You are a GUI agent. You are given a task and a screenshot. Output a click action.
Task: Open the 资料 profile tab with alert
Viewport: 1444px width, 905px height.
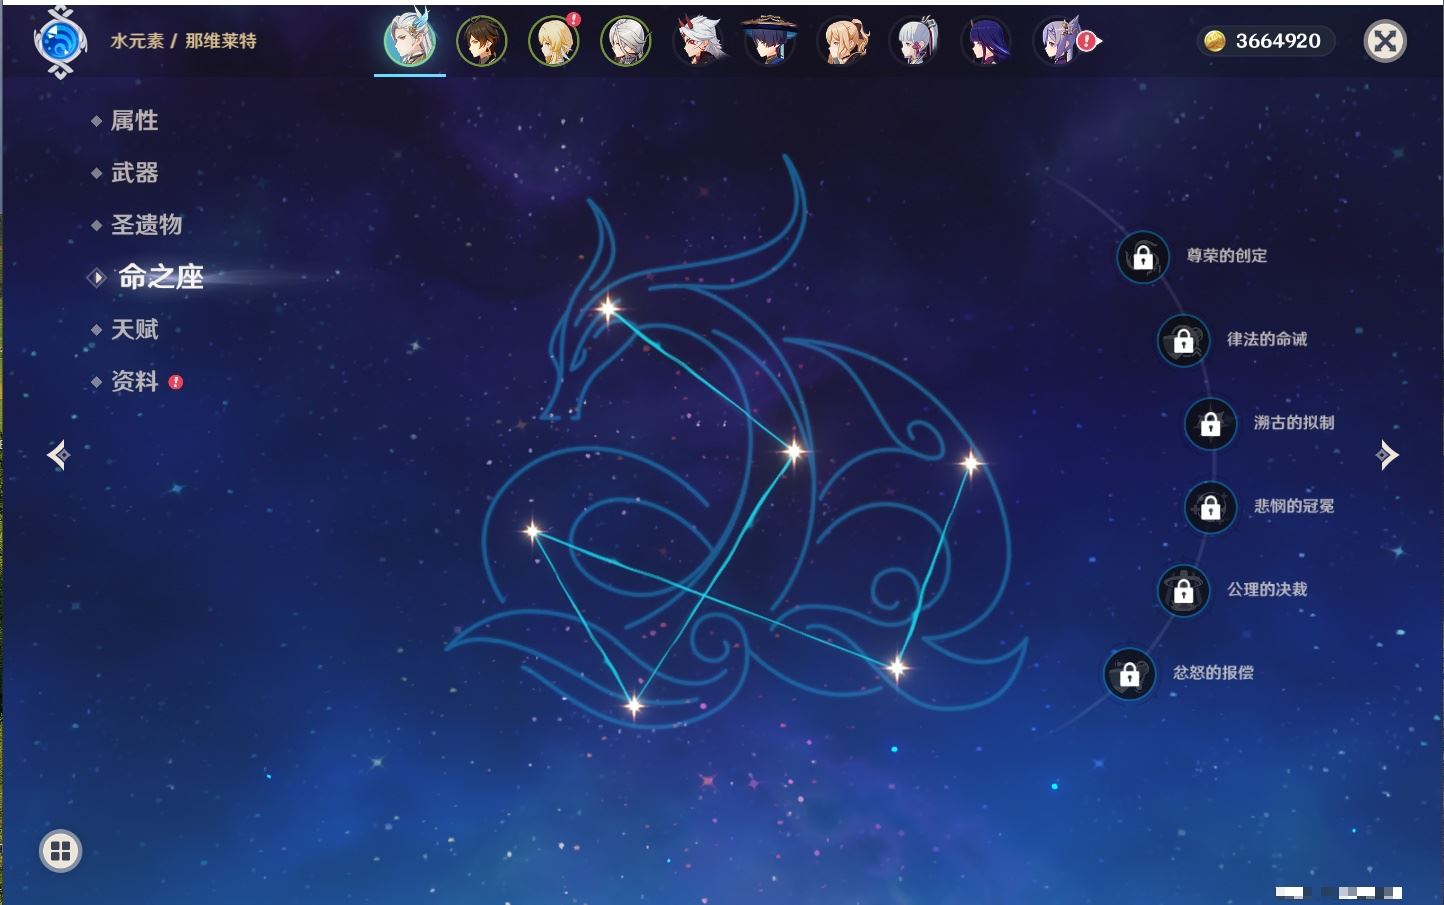134,381
